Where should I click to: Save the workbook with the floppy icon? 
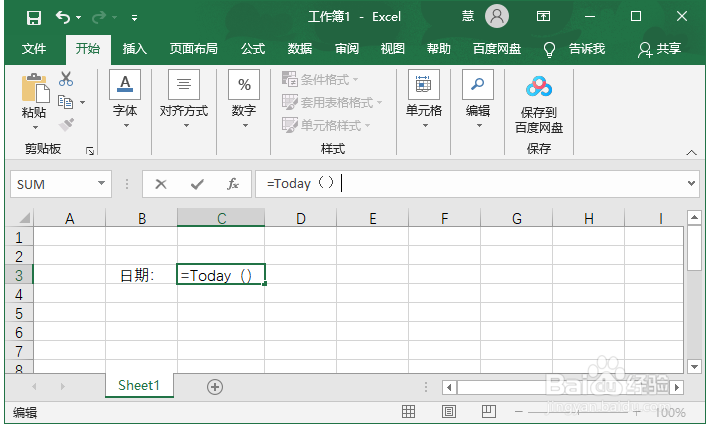[34, 18]
